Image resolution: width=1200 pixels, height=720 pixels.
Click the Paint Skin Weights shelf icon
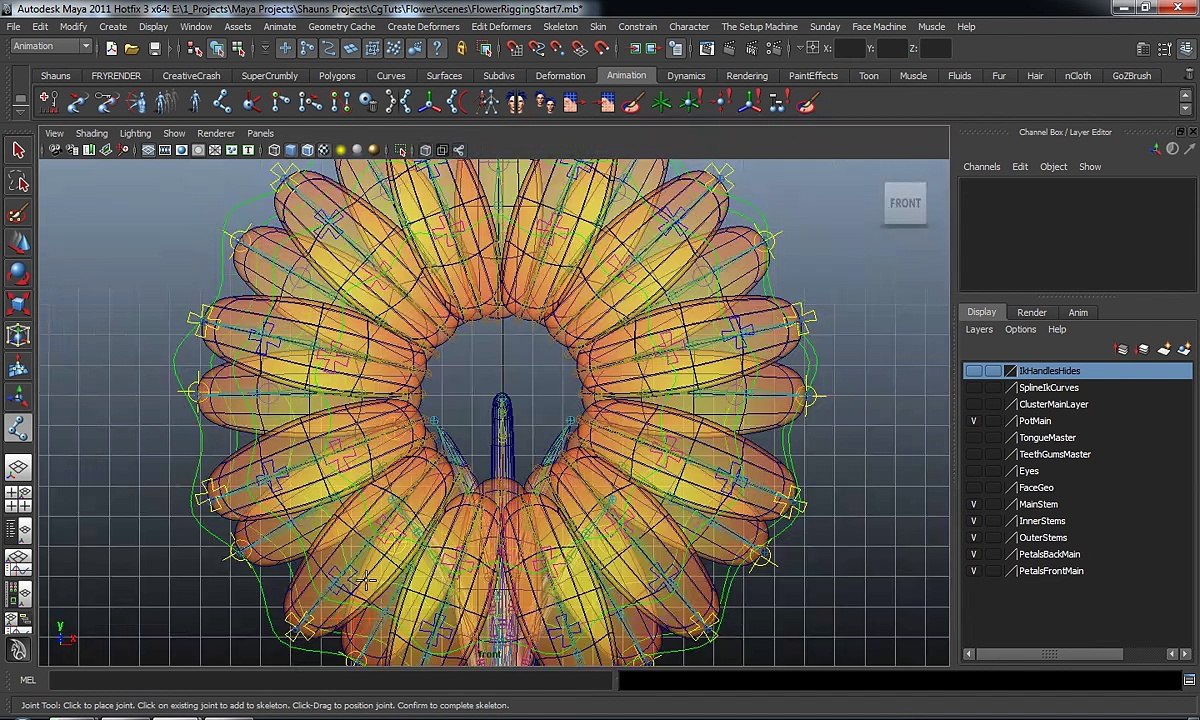[x=633, y=102]
